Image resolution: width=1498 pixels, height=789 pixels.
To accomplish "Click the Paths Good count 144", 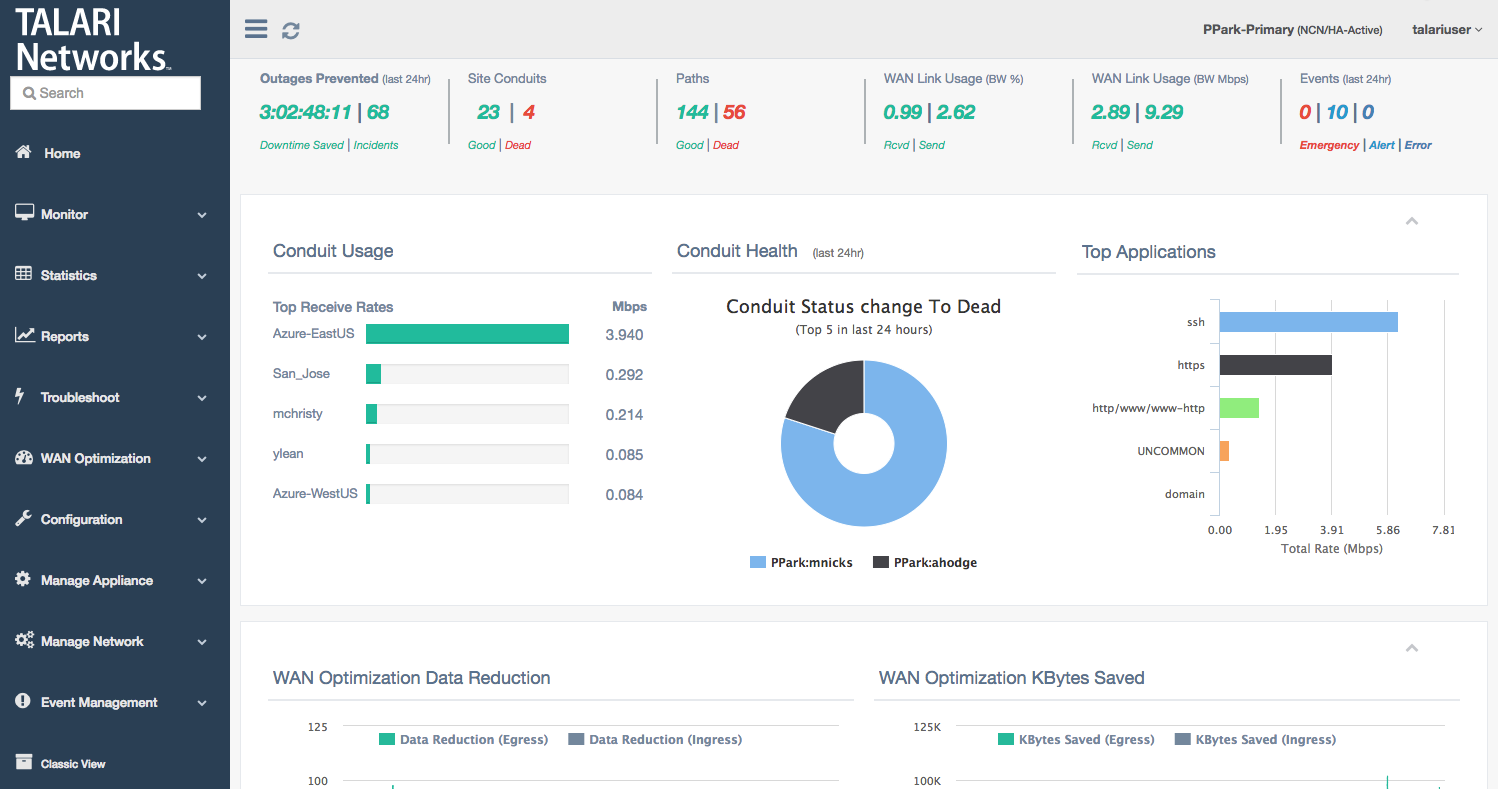I will (x=692, y=112).
